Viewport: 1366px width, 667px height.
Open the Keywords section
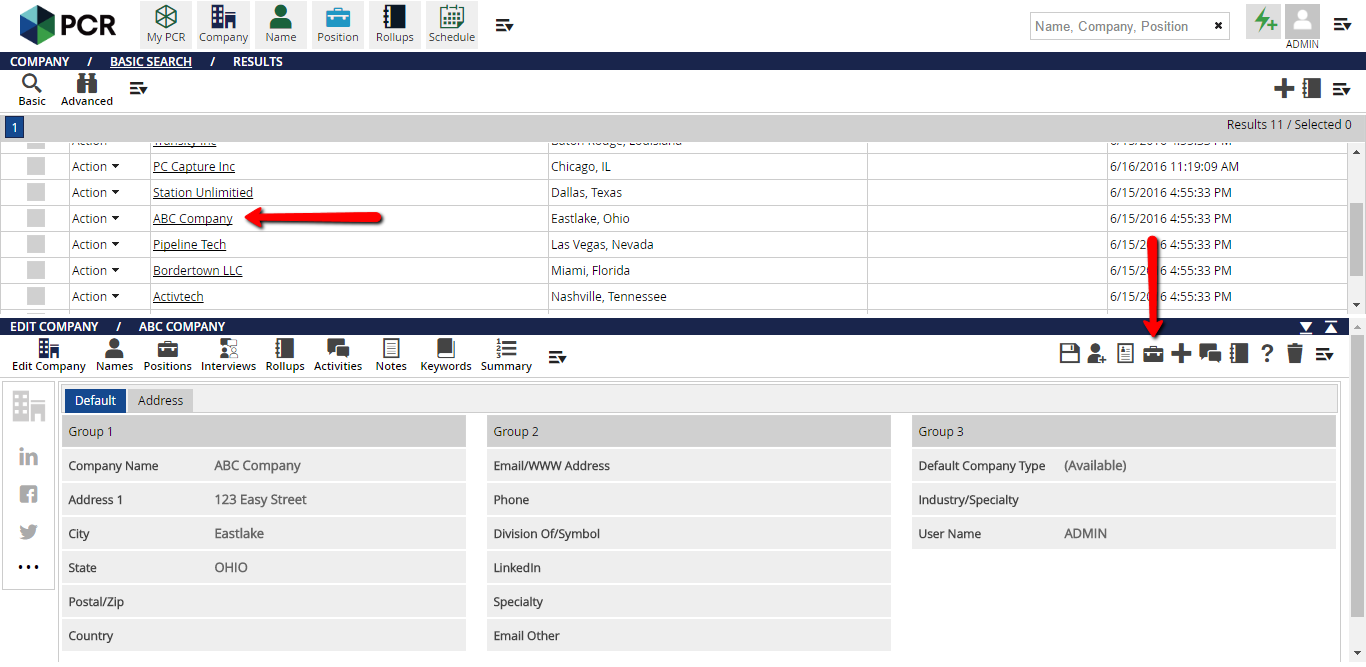click(446, 354)
